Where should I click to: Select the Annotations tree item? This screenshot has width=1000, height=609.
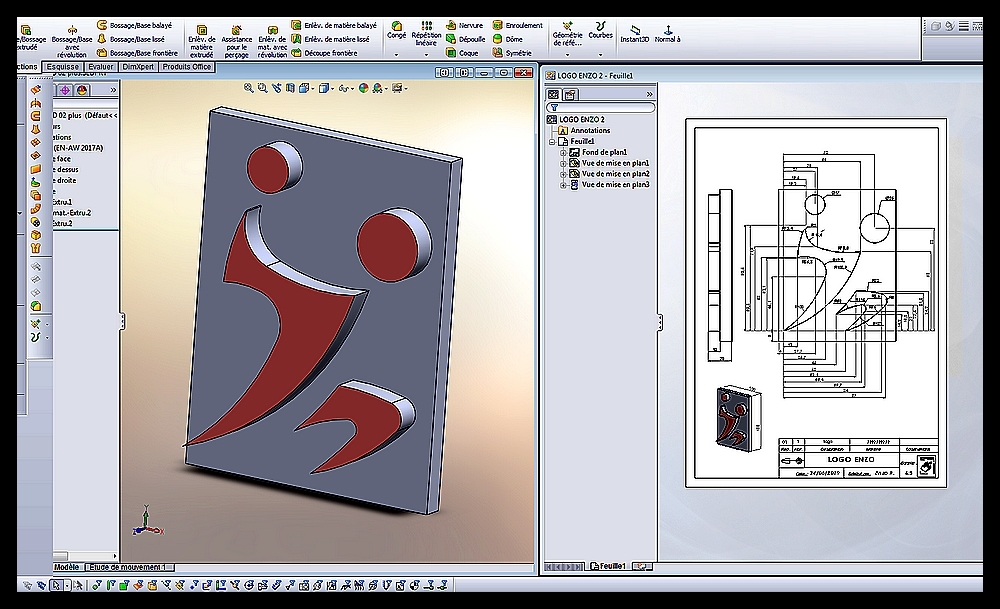pos(590,130)
